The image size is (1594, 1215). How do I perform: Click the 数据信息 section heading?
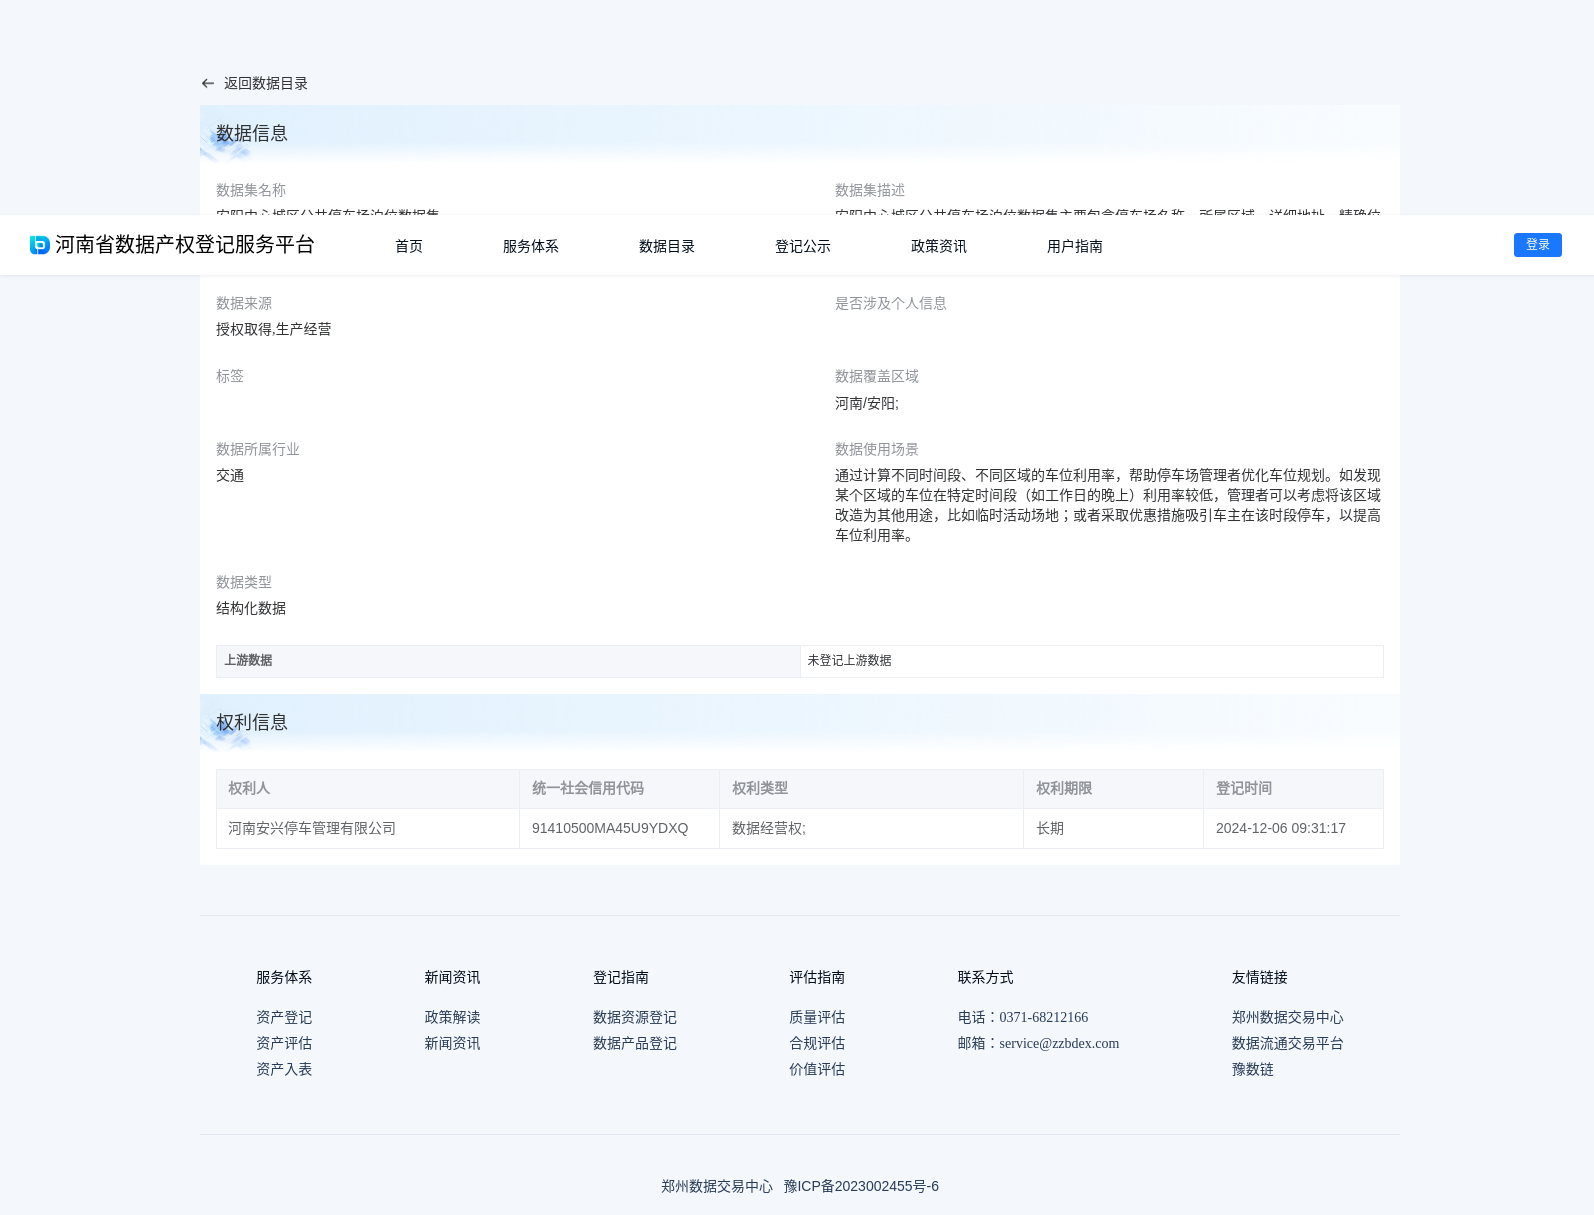252,133
